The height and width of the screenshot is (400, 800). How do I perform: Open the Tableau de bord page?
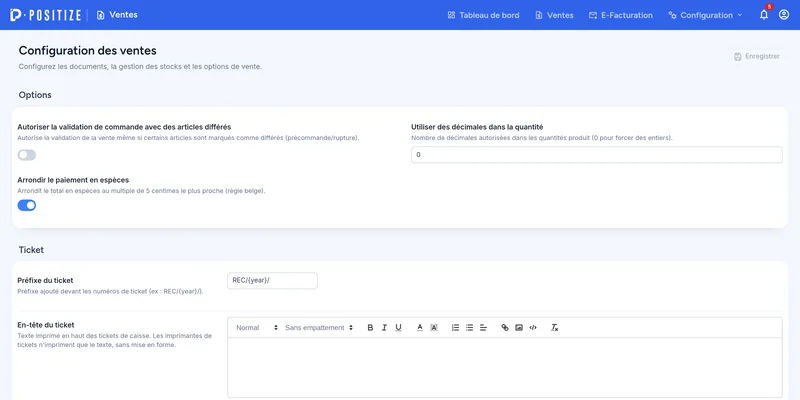pos(483,15)
